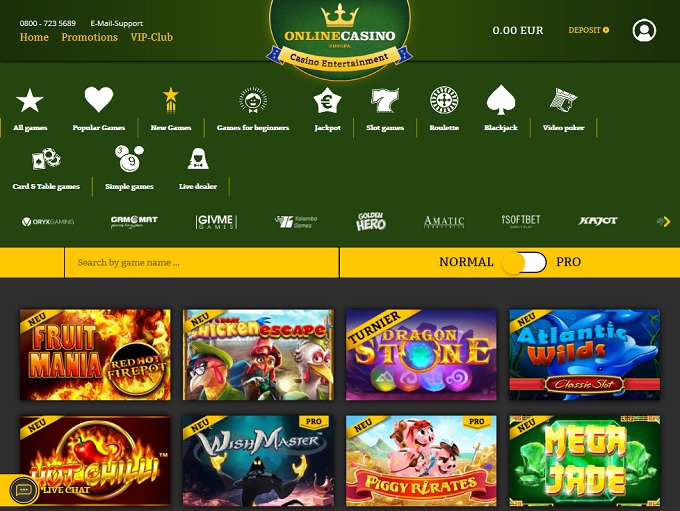
Task: Open the Video poker category
Action: pos(563,100)
